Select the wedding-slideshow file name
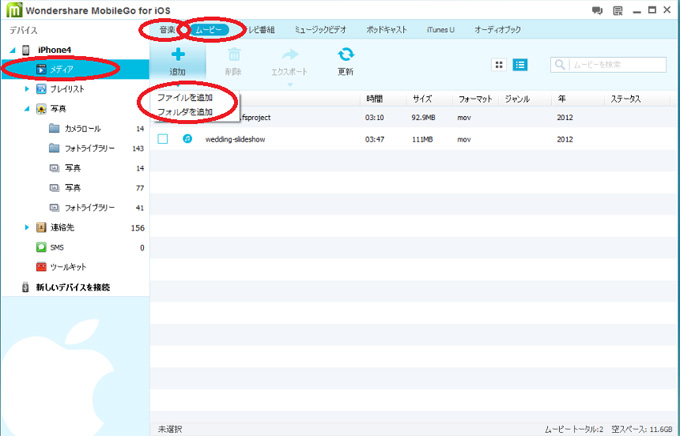The image size is (680, 436). pos(235,139)
